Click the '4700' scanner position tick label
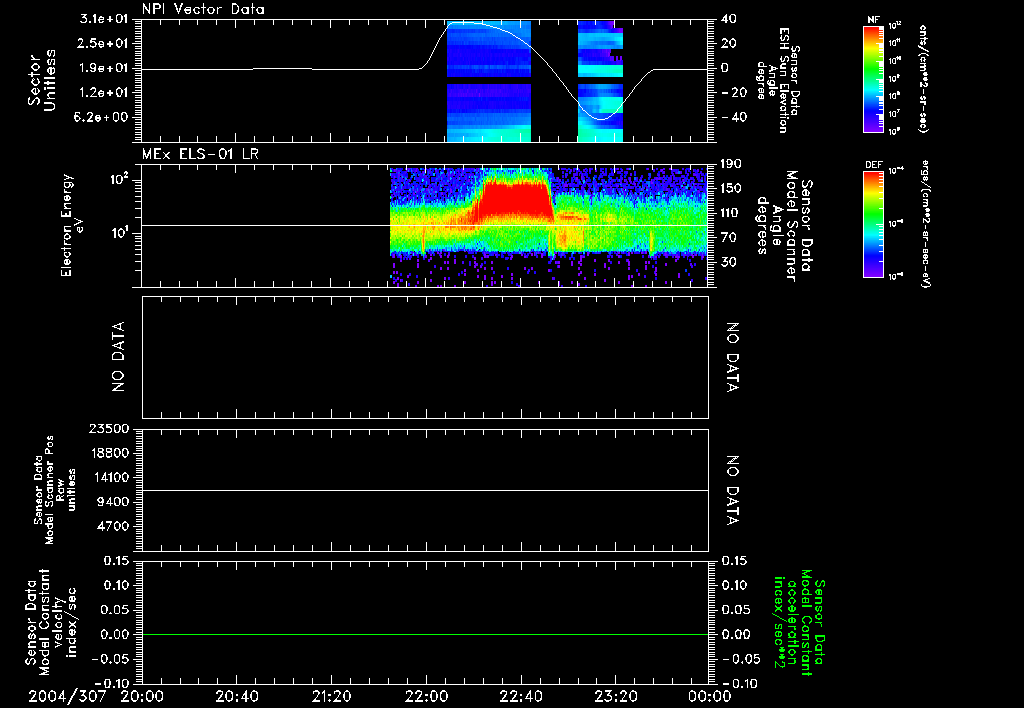This screenshot has width=1024, height=708. [x=113, y=526]
